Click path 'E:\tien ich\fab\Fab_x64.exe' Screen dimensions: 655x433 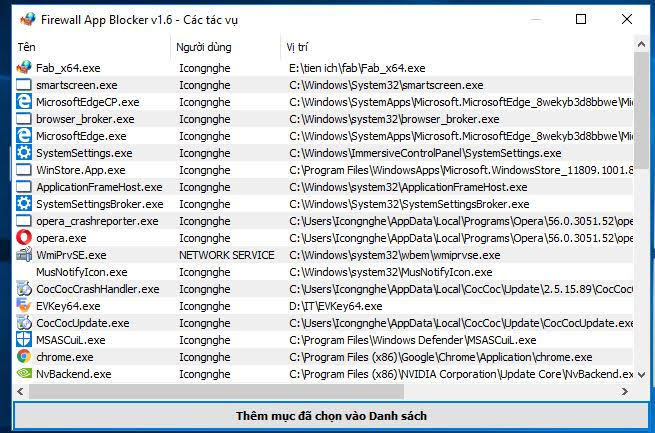tap(357, 68)
